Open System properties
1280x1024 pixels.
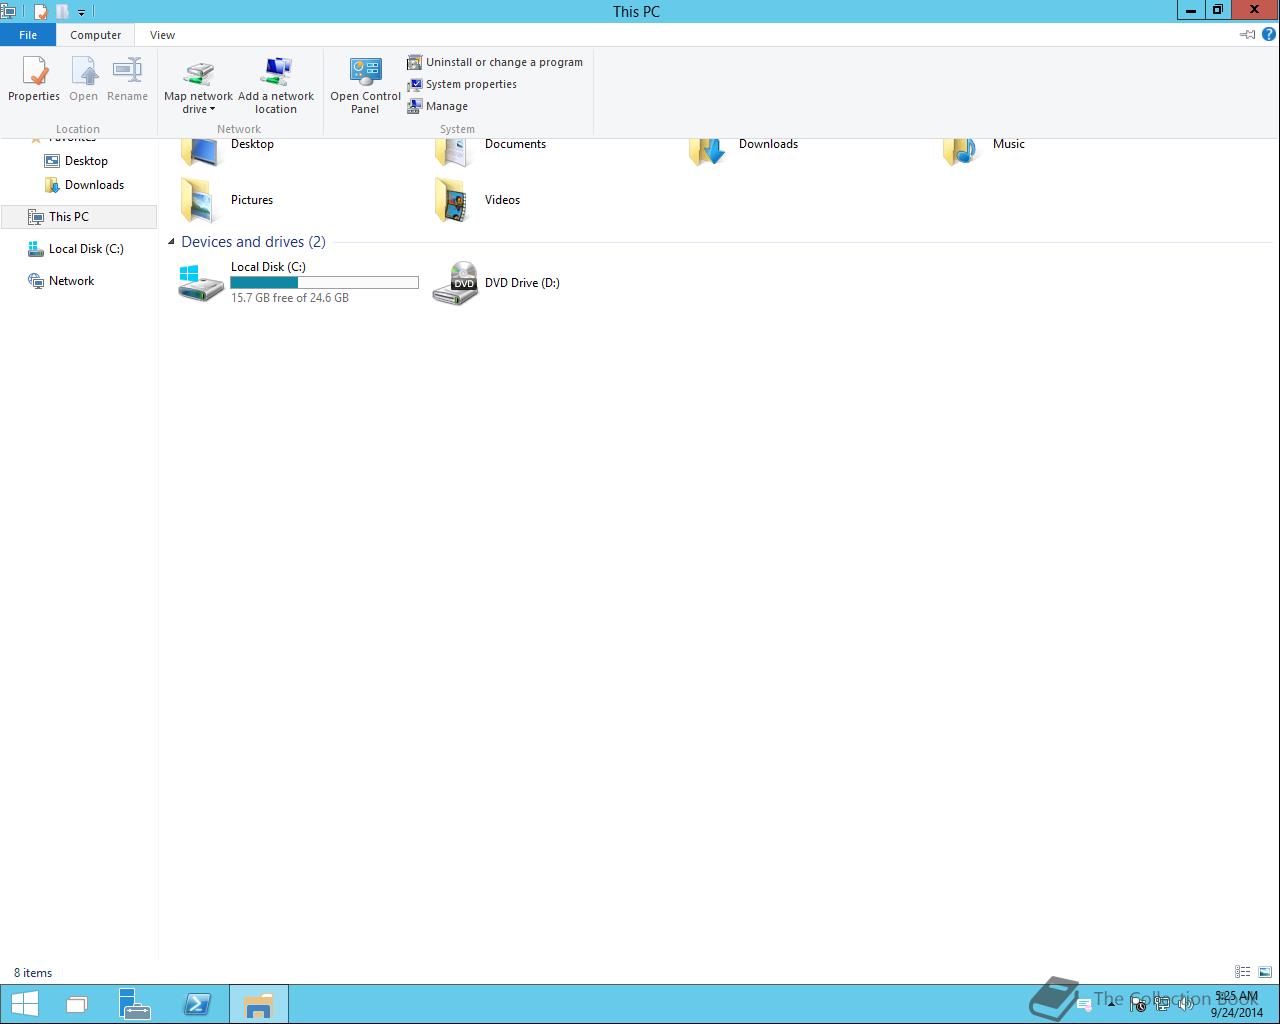click(462, 84)
